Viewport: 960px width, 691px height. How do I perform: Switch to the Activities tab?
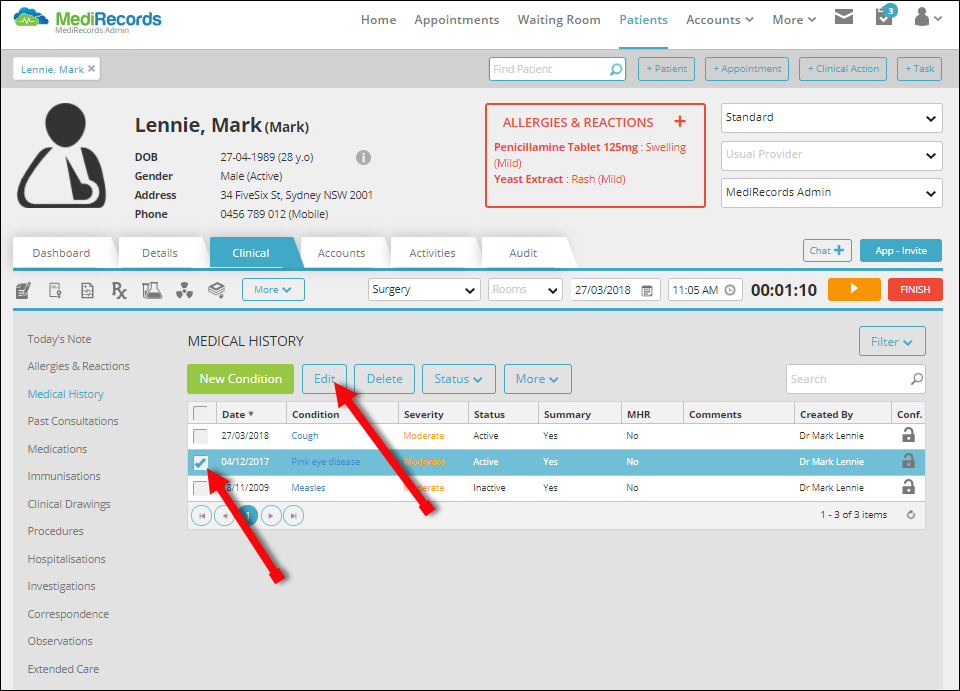pyautogui.click(x=432, y=253)
